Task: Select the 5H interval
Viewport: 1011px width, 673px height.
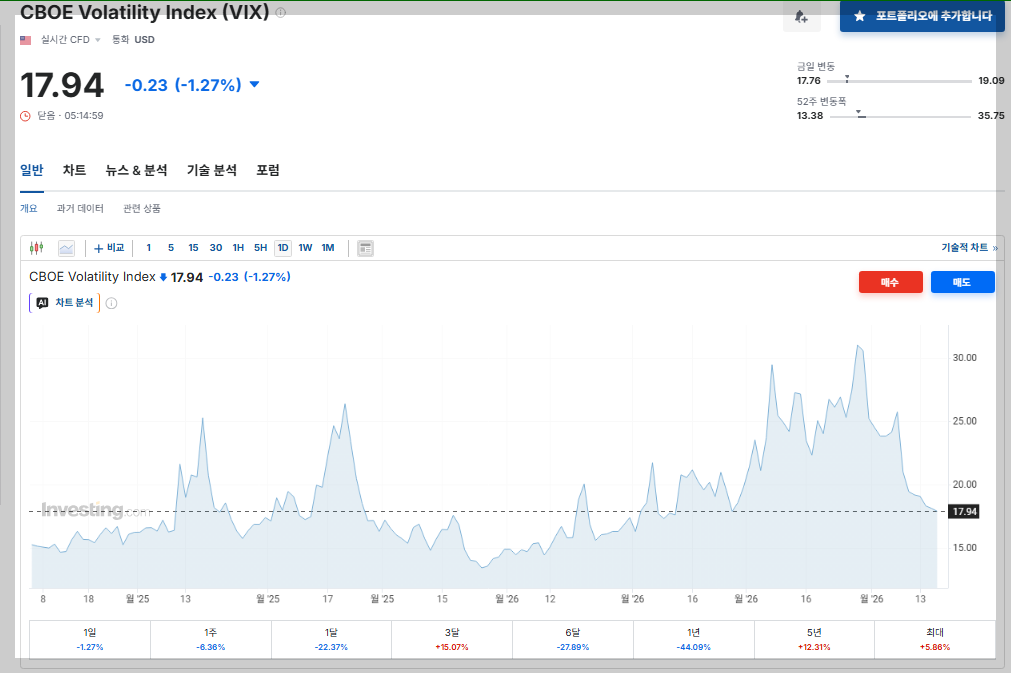Action: [260, 248]
